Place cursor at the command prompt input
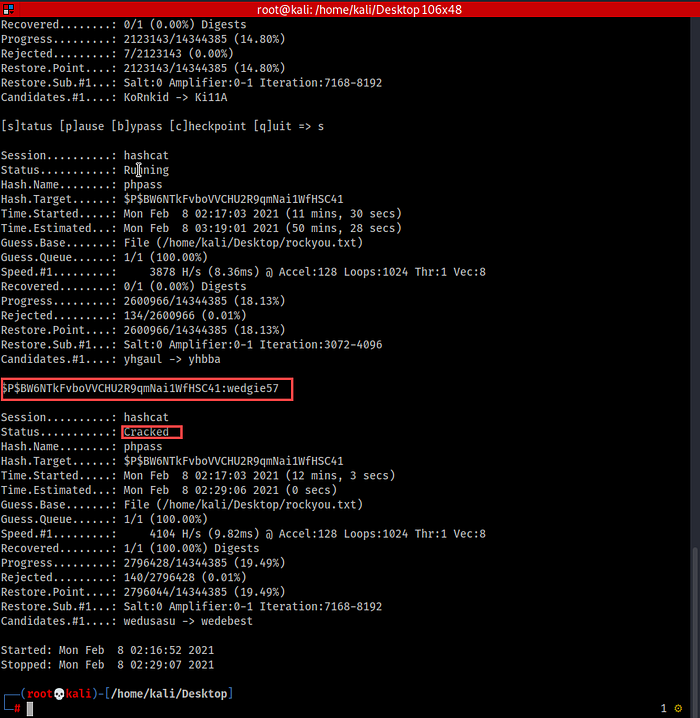This screenshot has height=718, width=700. pos(30,708)
